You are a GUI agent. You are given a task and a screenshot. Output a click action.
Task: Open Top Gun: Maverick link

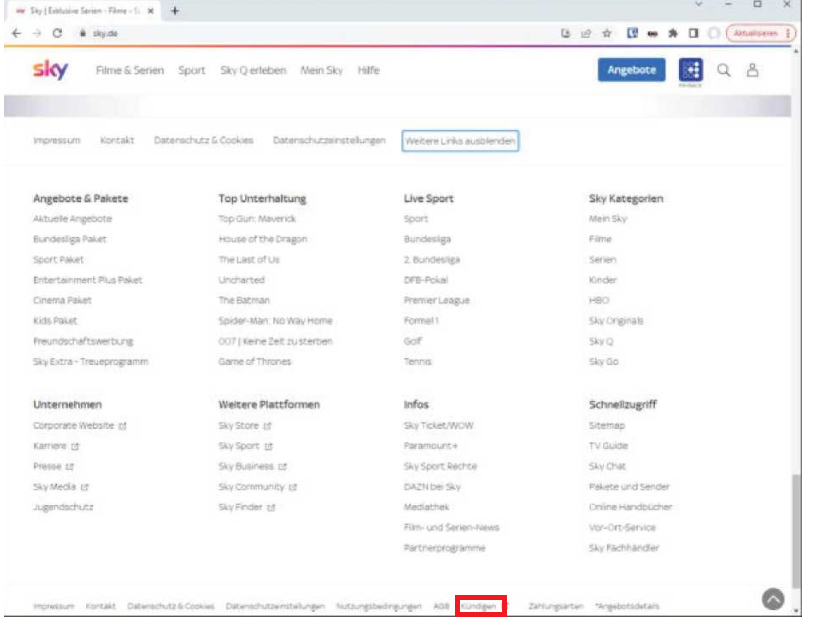(x=257, y=218)
